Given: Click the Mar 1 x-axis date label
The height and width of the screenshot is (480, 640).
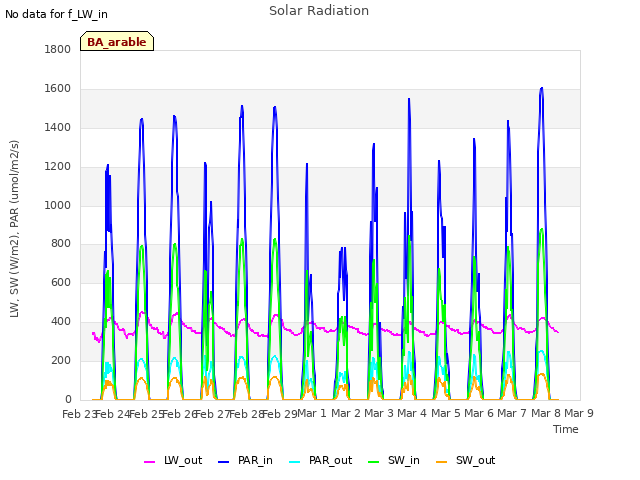Looking at the screenshot, I should [312, 413].
